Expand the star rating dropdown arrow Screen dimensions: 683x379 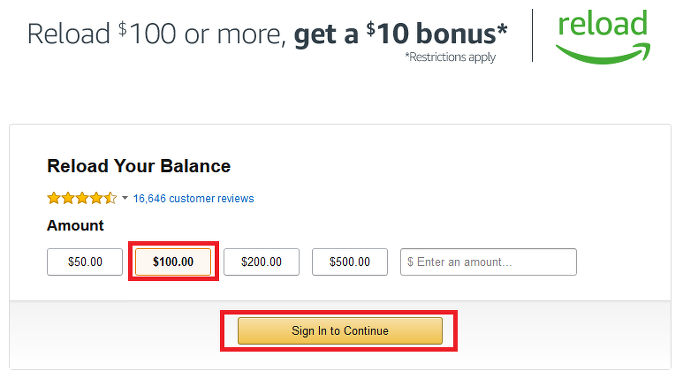pyautogui.click(x=125, y=198)
